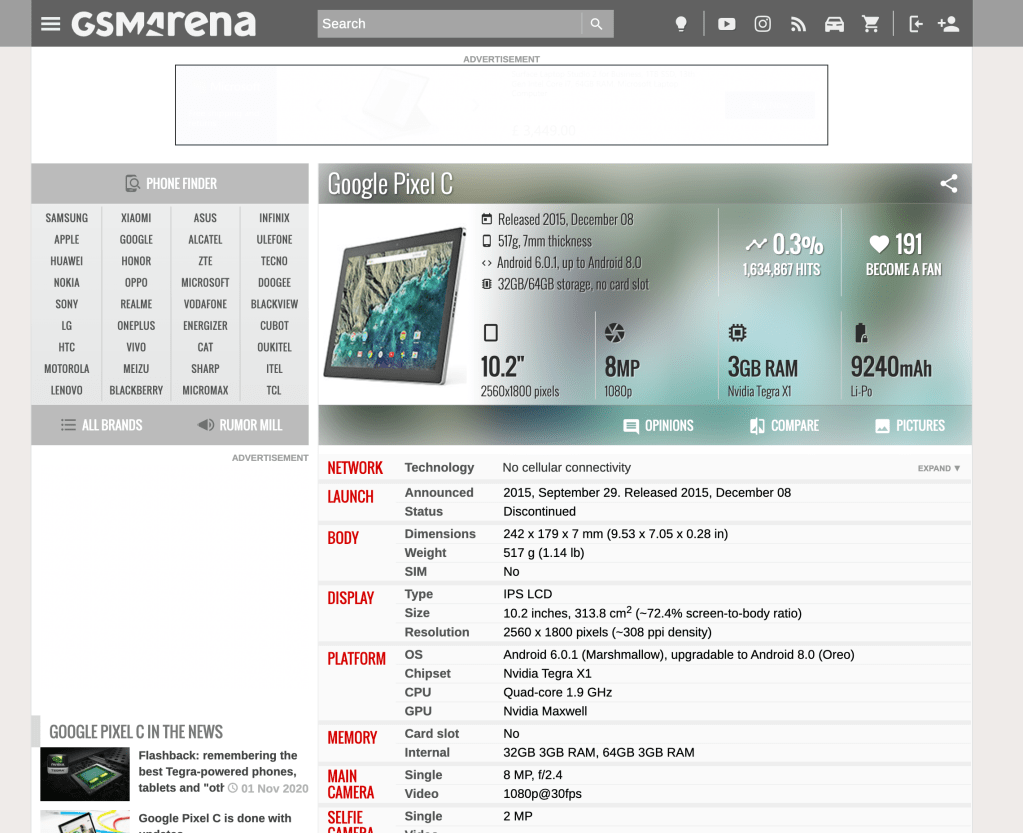1023x833 pixels.
Task: Select the Cat brand
Action: [205, 347]
